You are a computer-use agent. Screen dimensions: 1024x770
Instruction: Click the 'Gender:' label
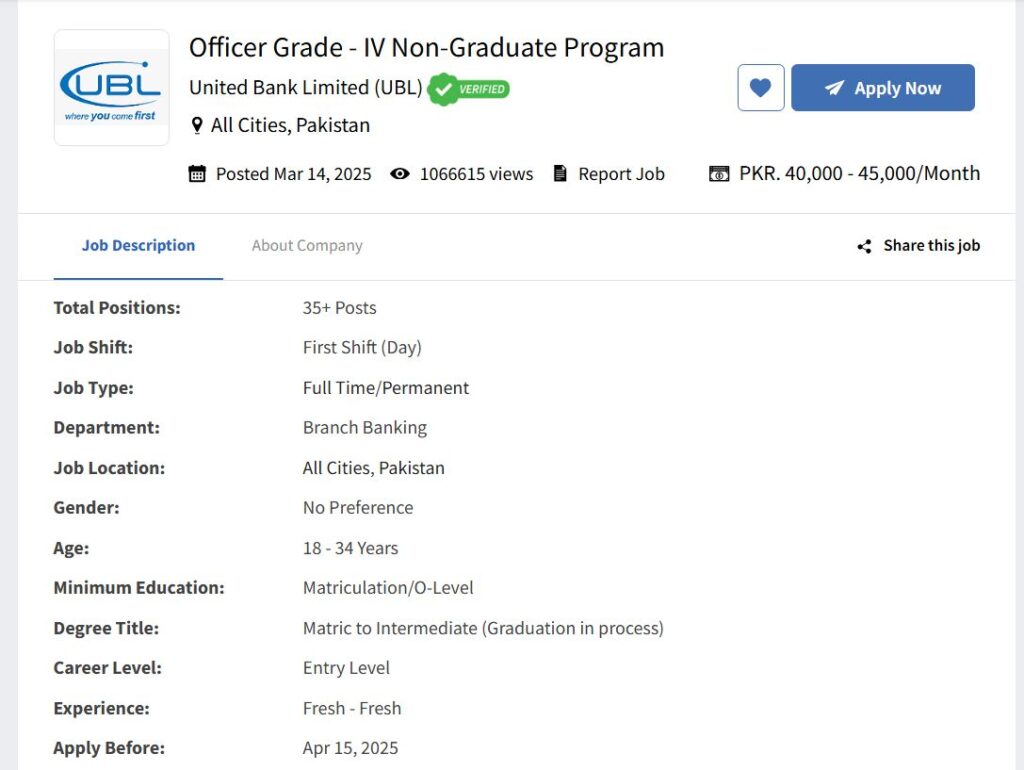coord(87,507)
